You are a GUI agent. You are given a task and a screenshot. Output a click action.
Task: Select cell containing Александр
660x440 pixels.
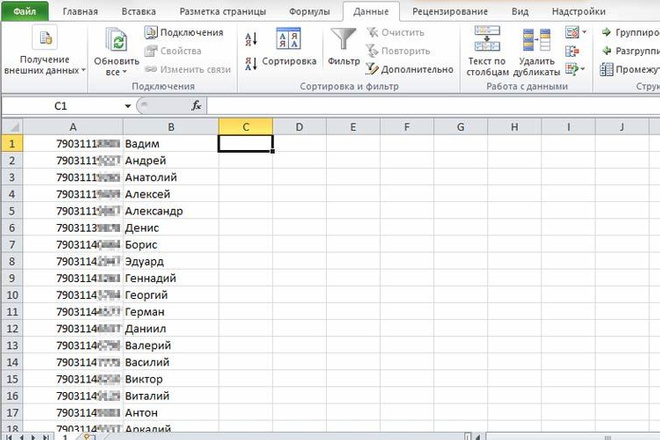click(x=171, y=211)
